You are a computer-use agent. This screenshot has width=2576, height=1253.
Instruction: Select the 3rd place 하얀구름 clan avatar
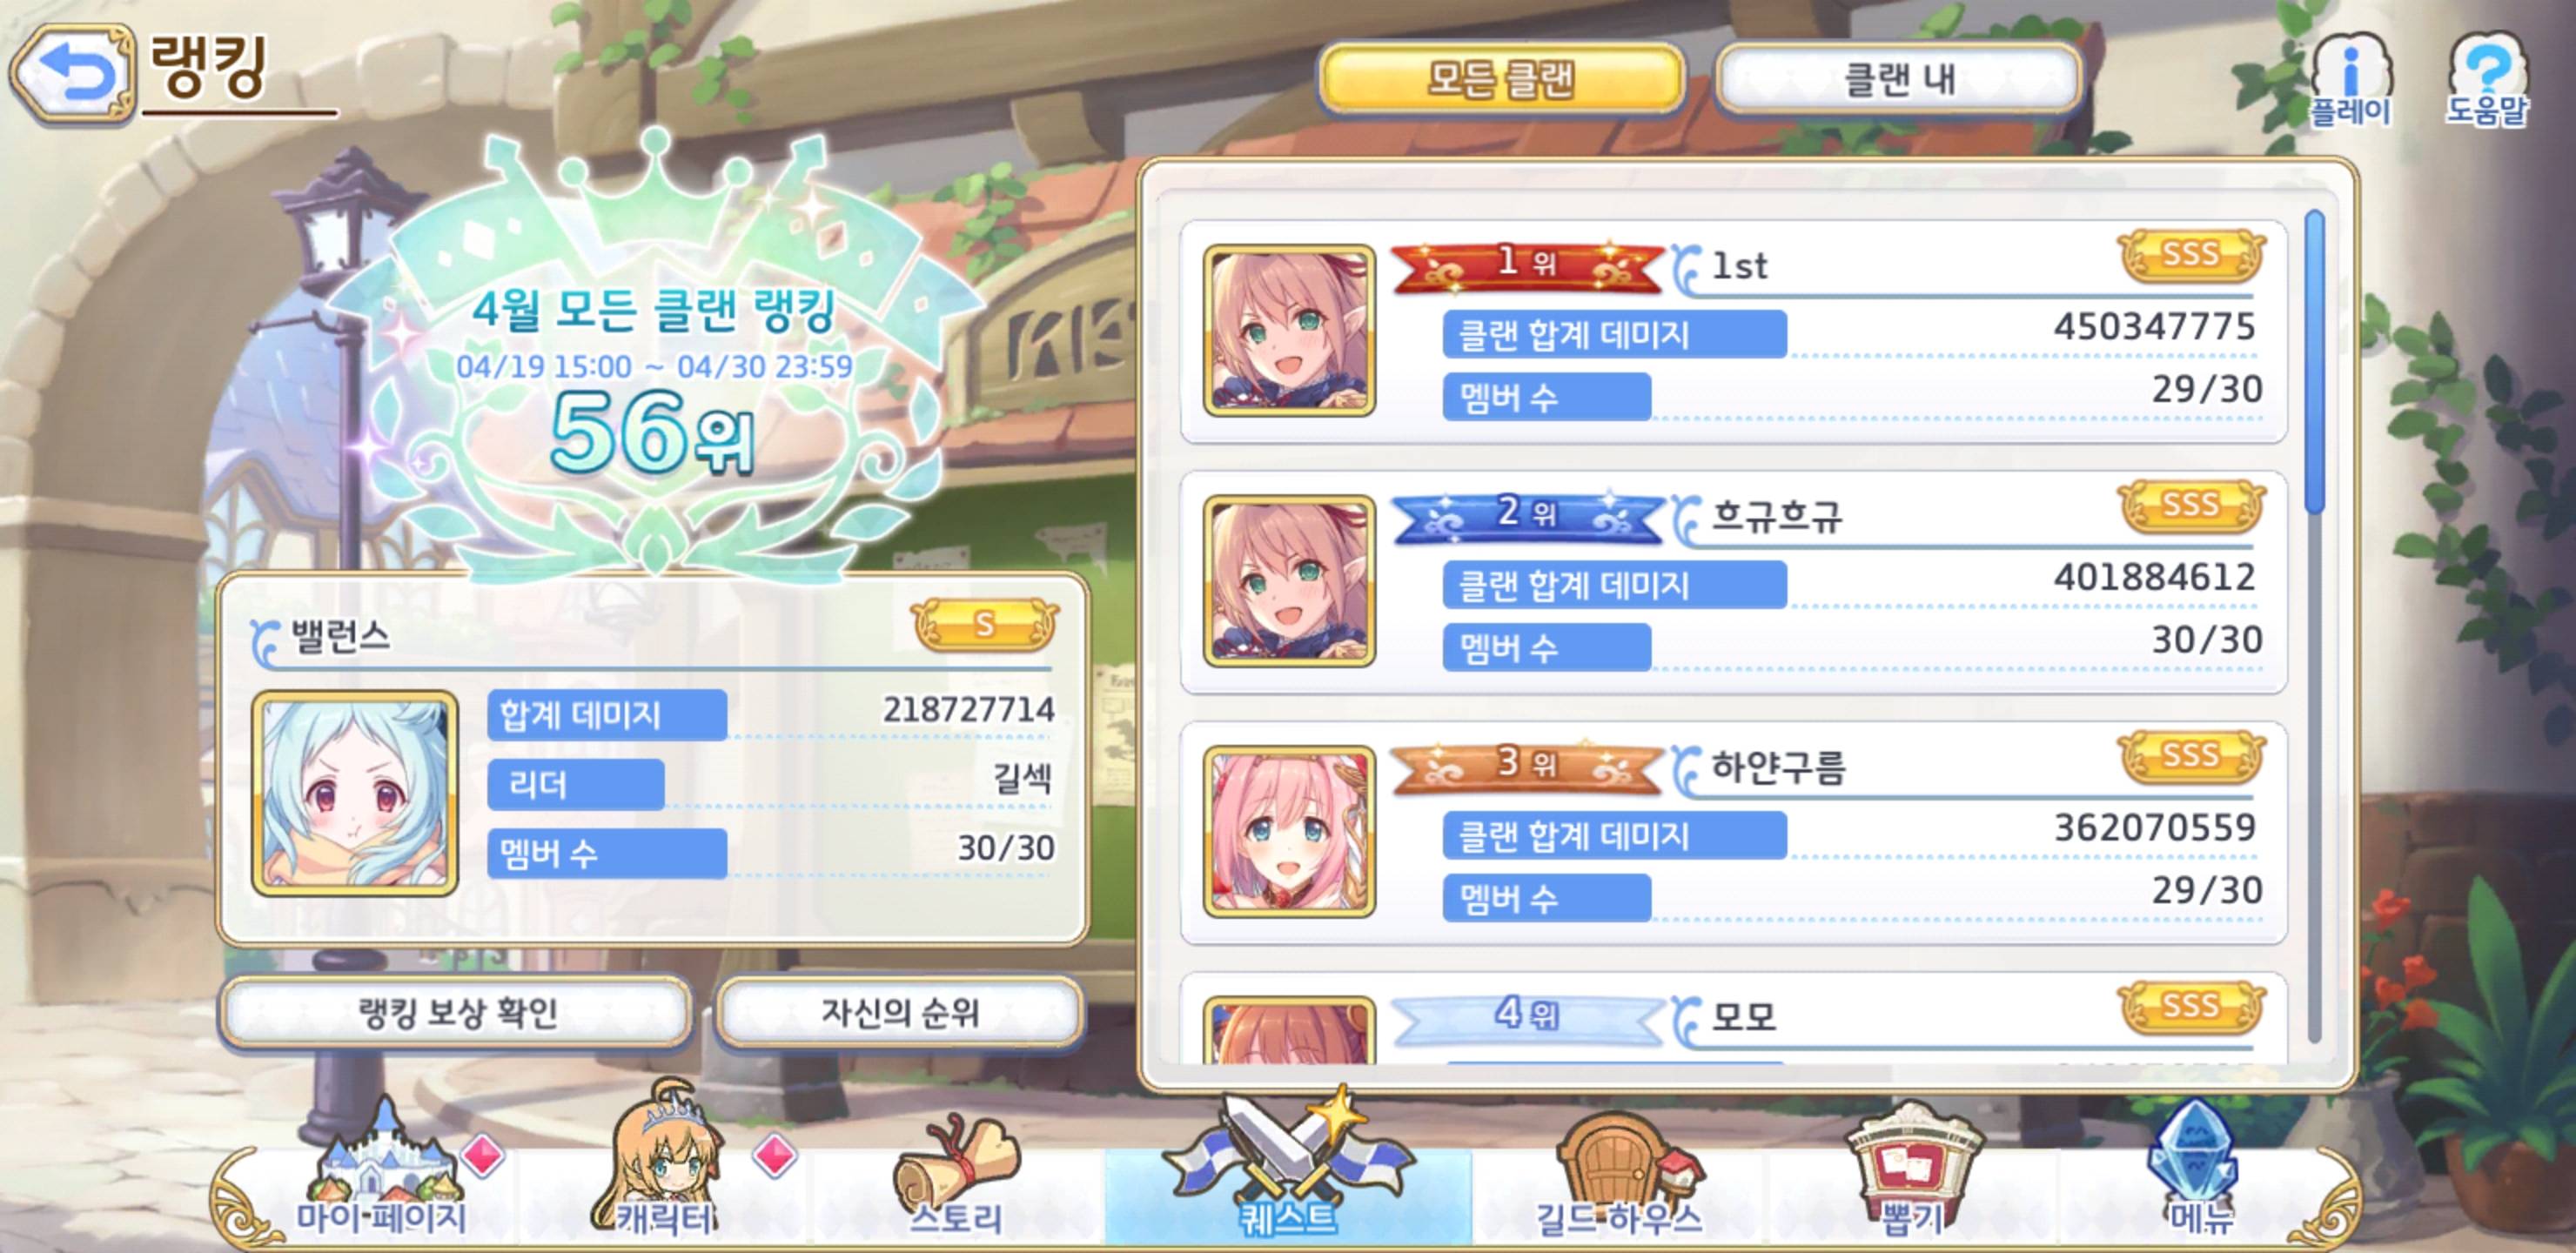(x=1289, y=832)
